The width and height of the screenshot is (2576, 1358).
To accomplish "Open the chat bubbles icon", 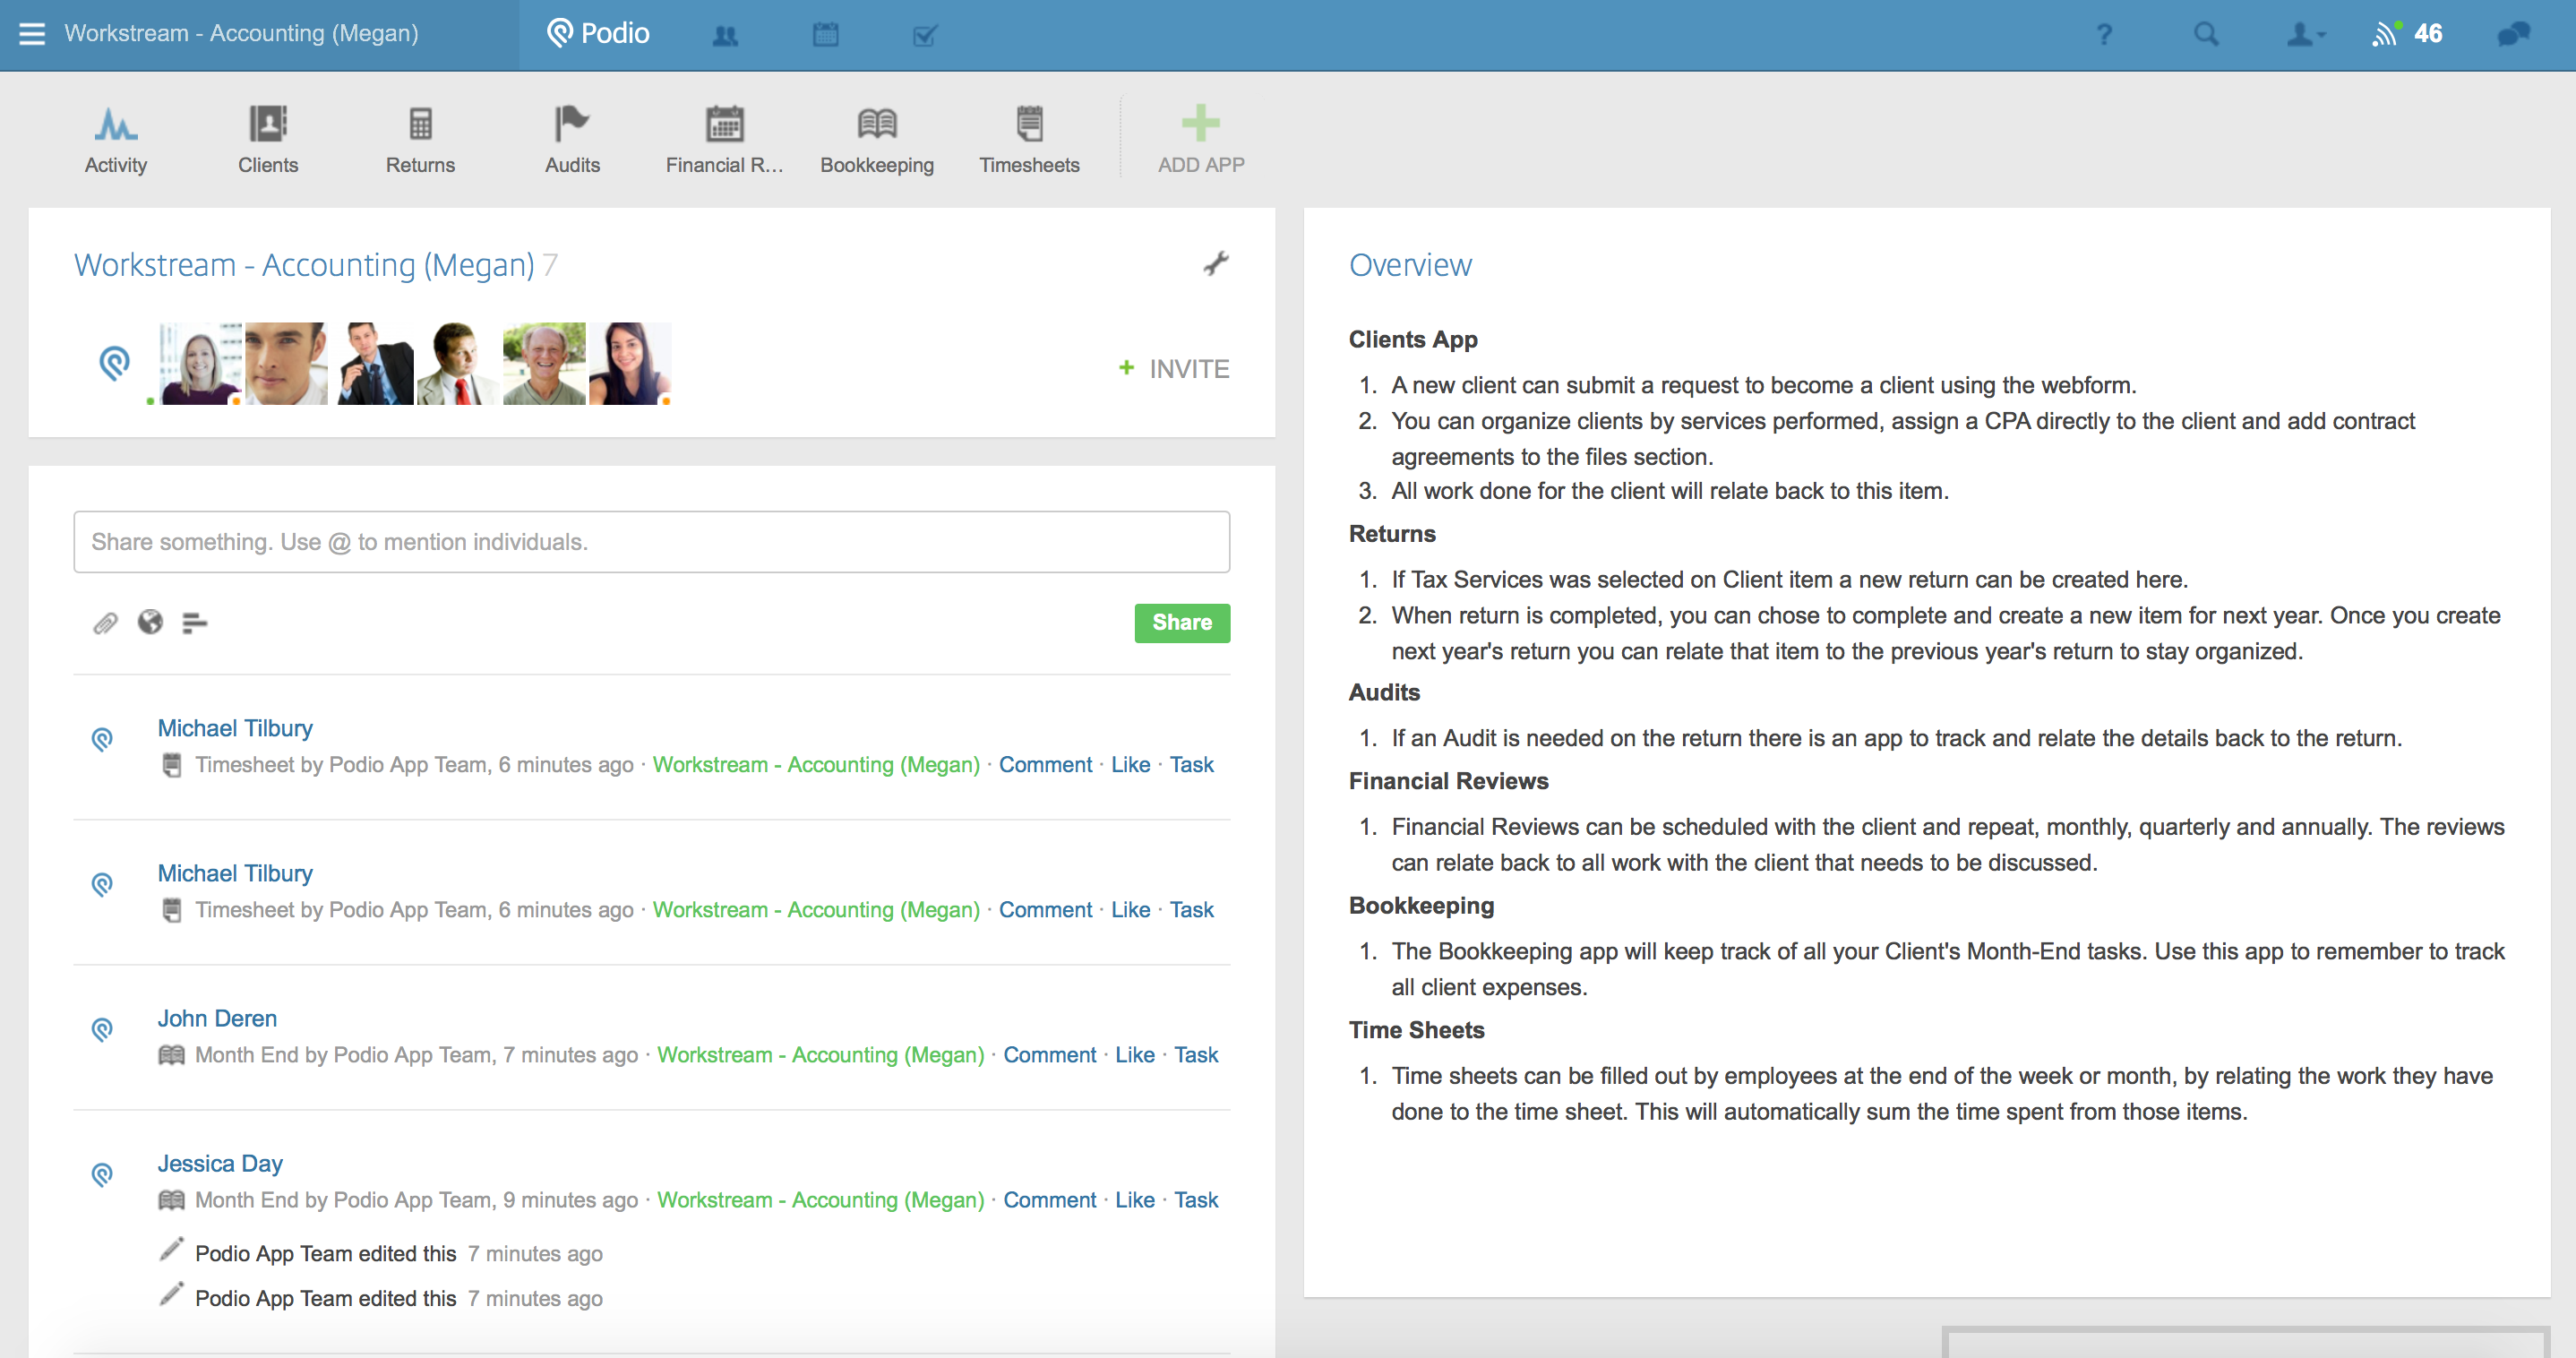I will (x=2513, y=35).
